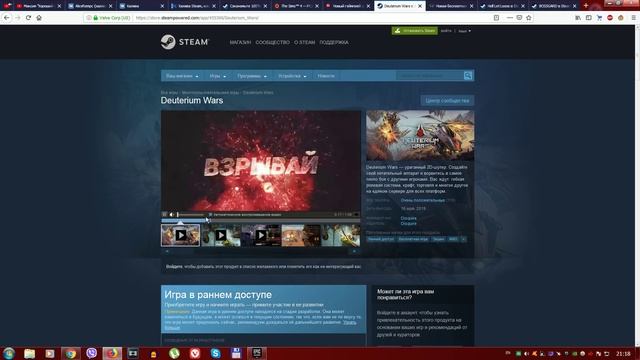The height and width of the screenshot is (360, 640).
Task: Adjust the trailer volume slider
Action: pos(190,215)
